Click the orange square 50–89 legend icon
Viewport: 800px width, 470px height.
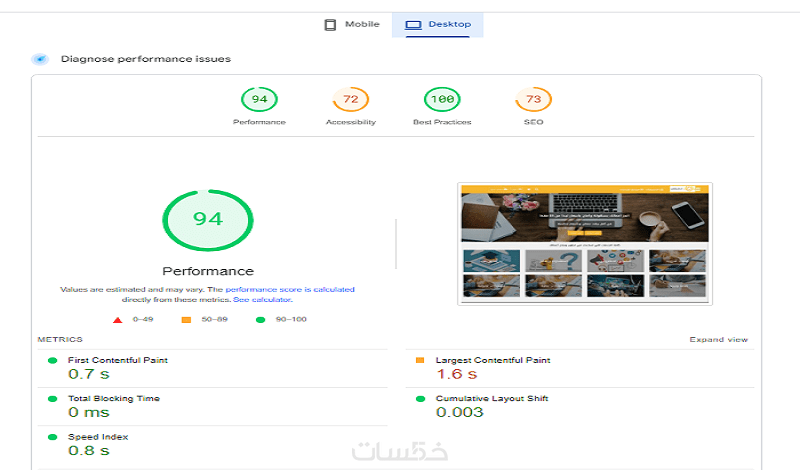(x=186, y=320)
